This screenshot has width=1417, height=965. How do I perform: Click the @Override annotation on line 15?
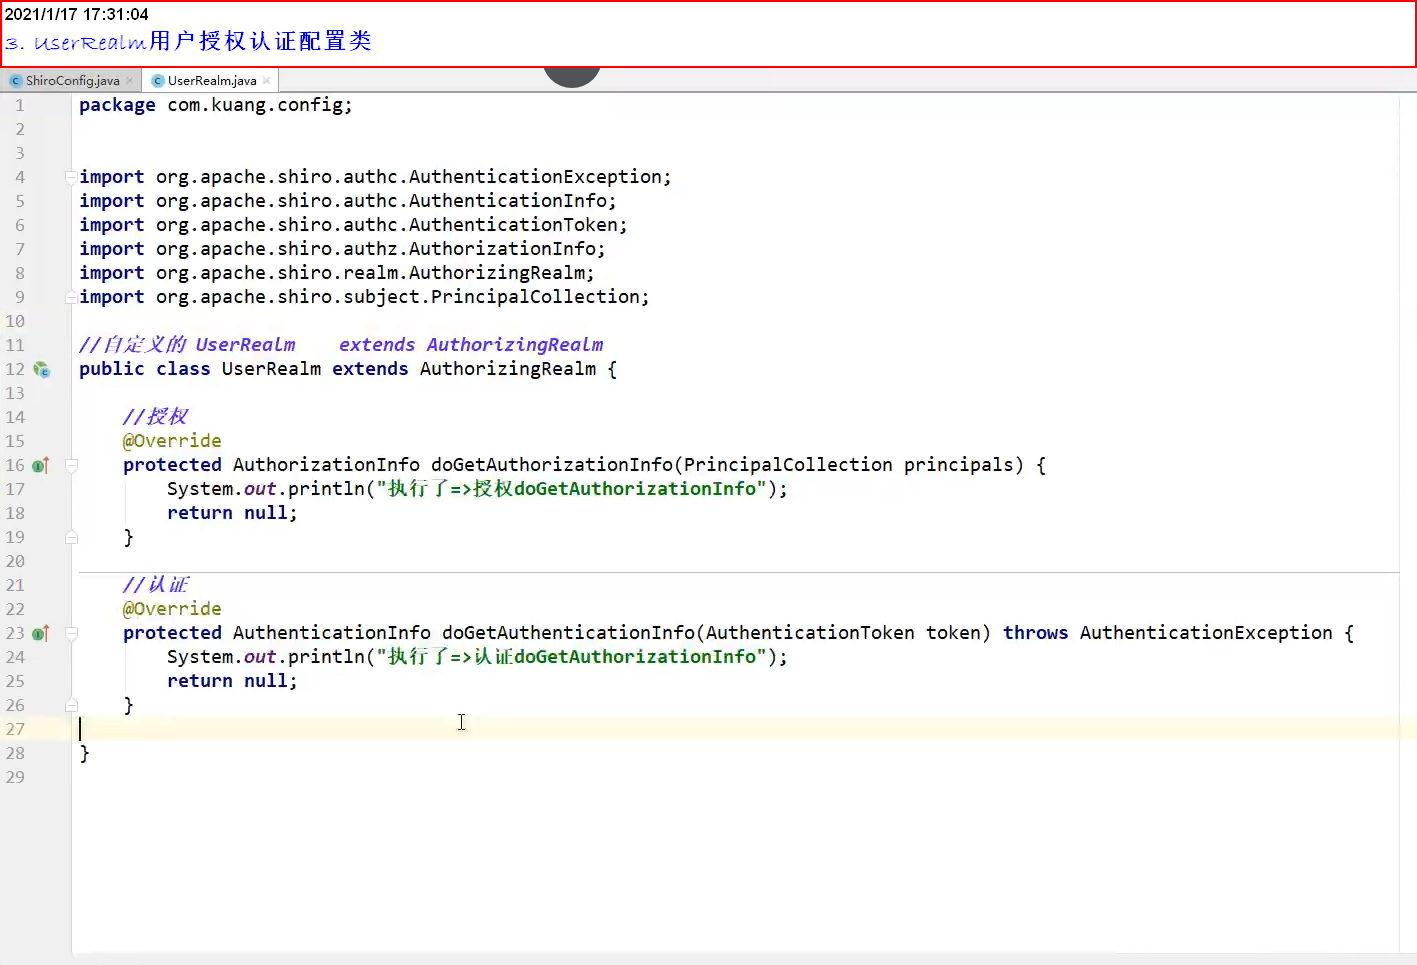click(x=172, y=441)
